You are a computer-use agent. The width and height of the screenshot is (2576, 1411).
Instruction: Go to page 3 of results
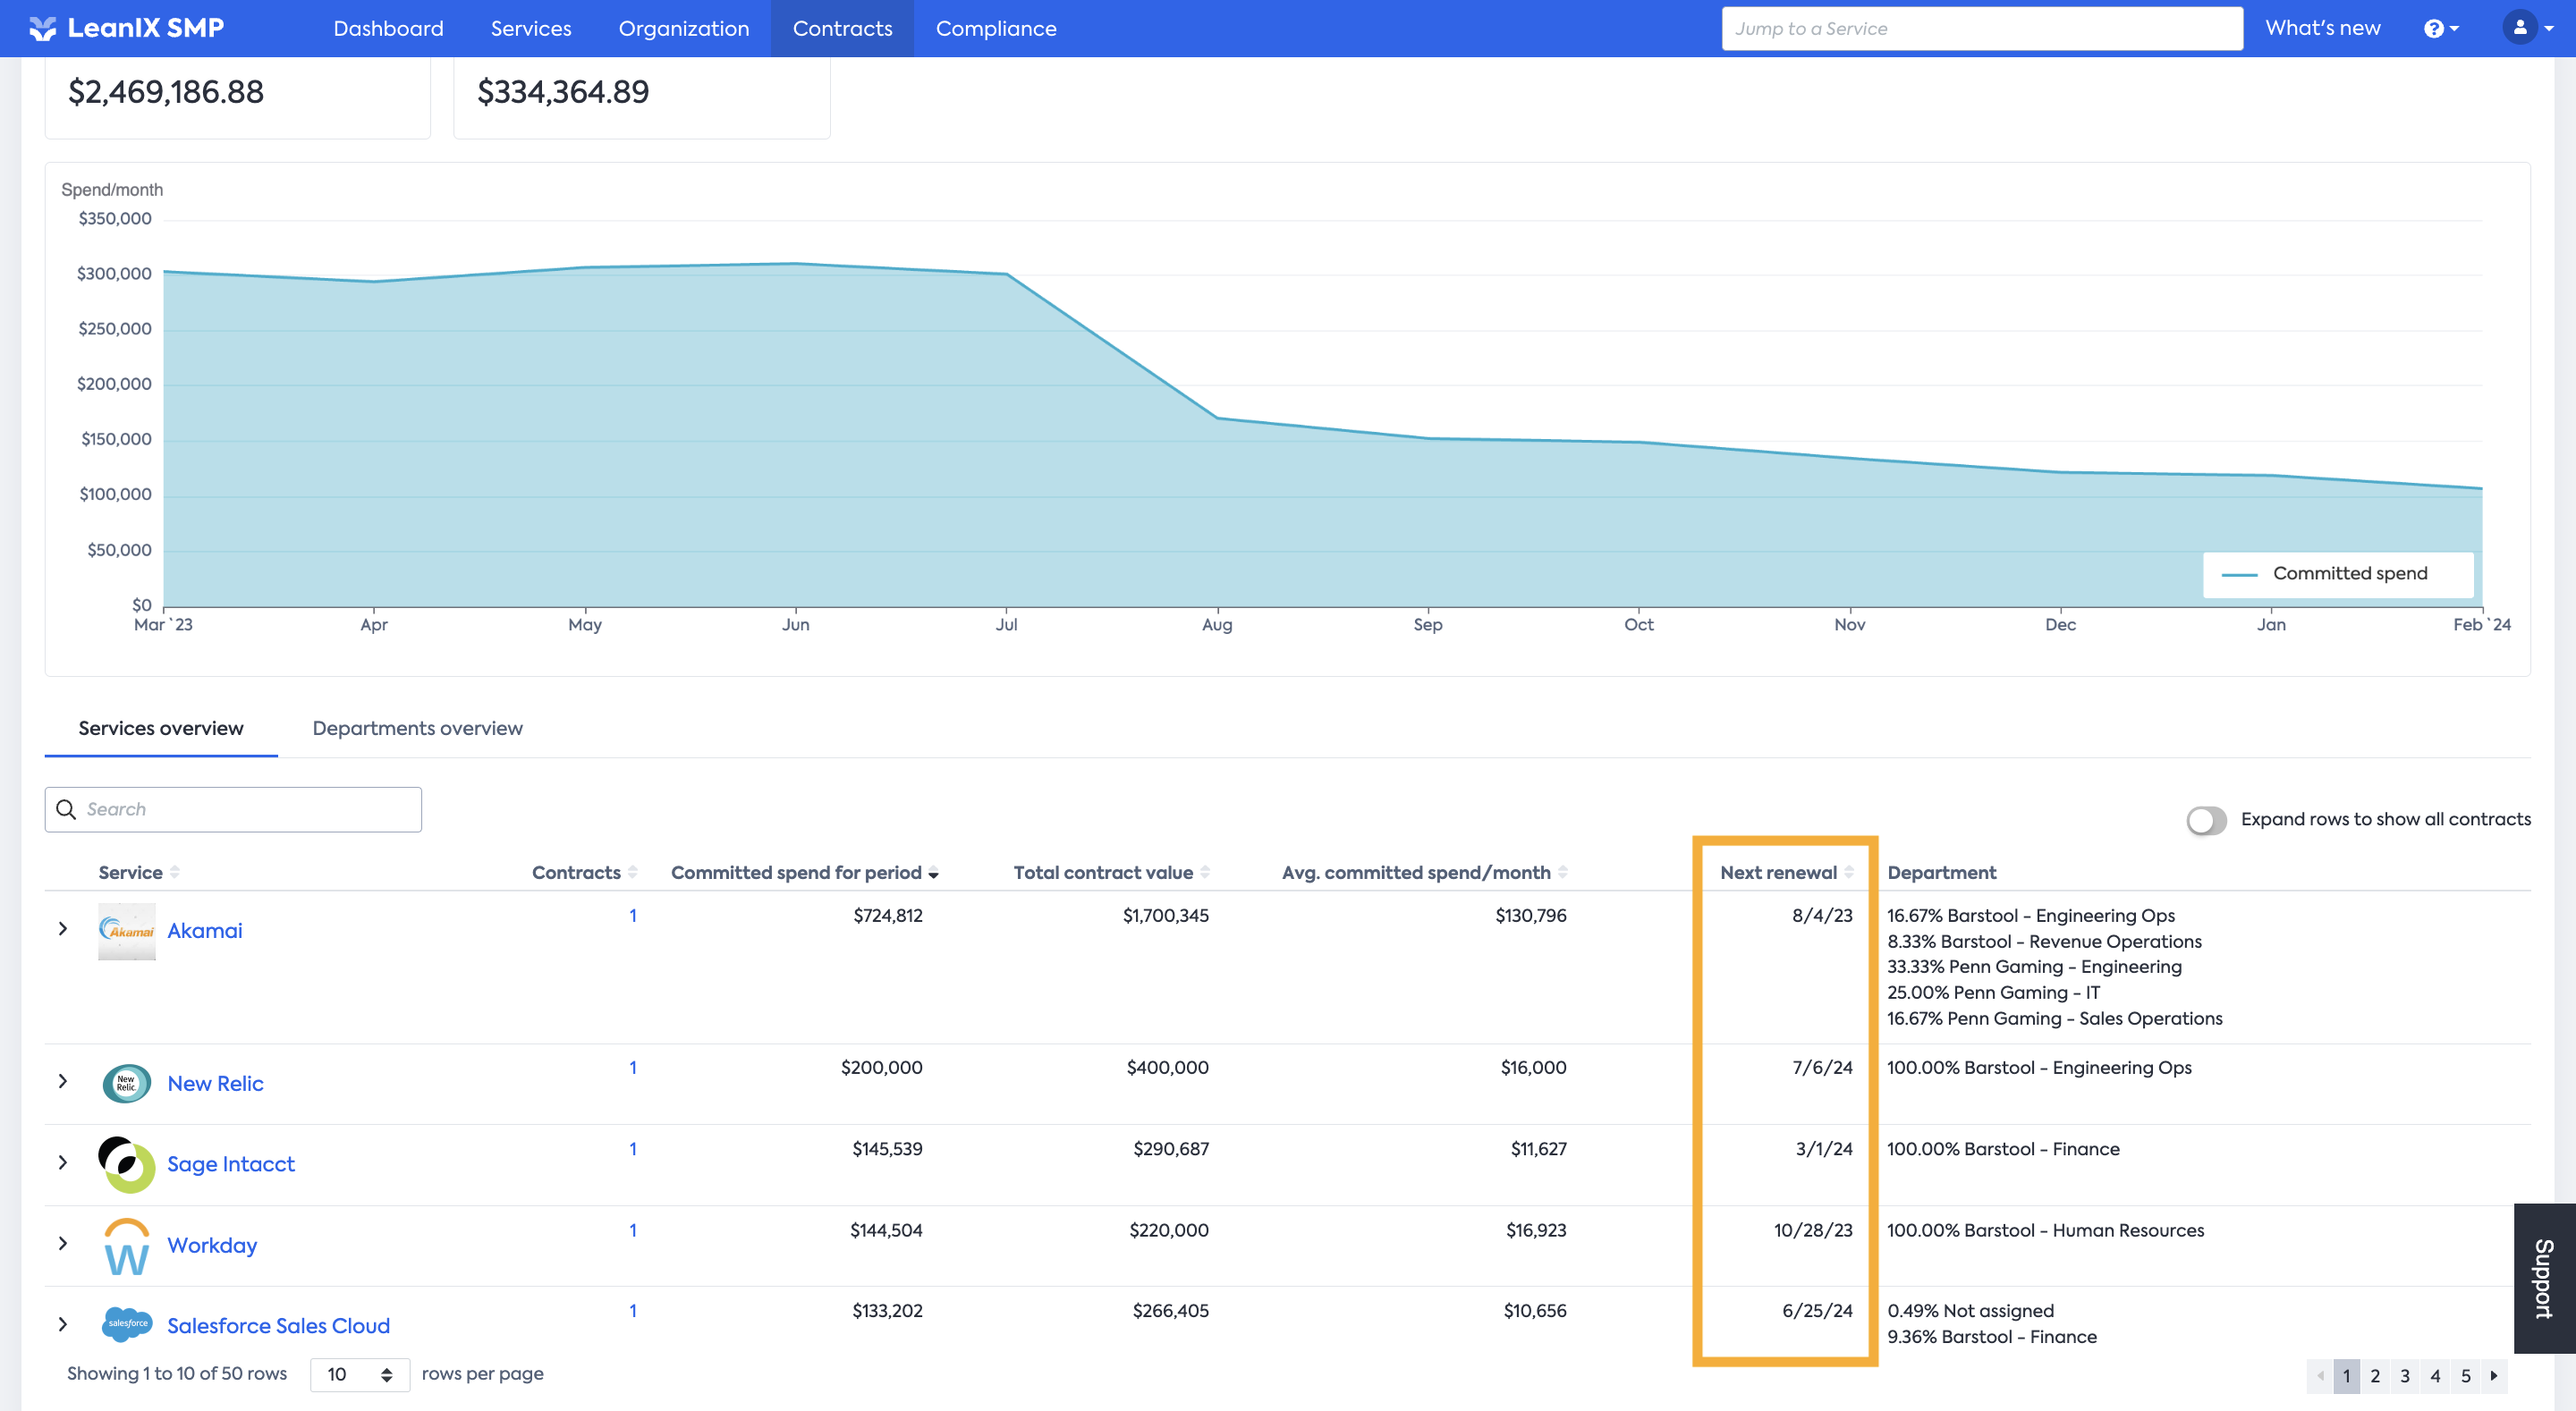[2405, 1376]
